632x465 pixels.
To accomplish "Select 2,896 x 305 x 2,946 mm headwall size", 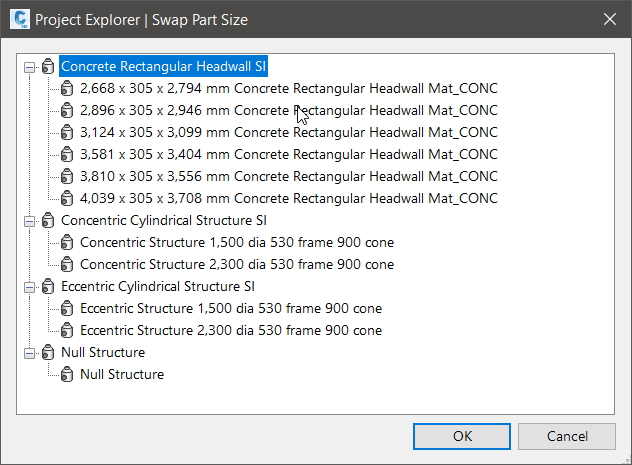I will point(288,111).
